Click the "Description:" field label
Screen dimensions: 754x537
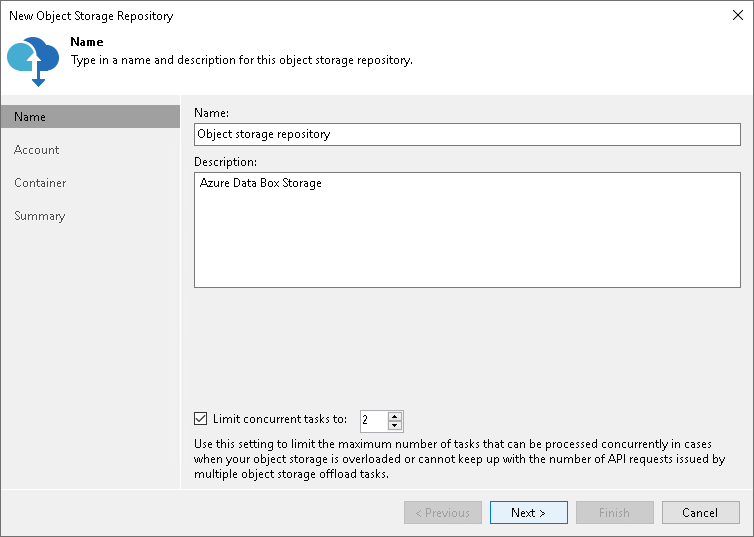pos(226,162)
